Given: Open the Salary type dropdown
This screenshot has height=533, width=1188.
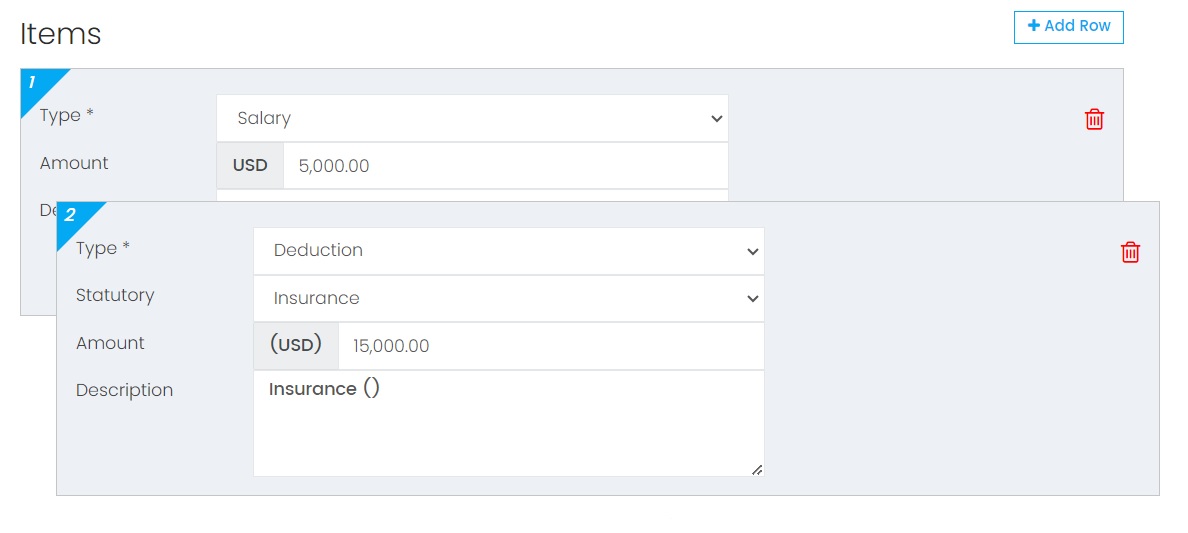Looking at the screenshot, I should 472,118.
